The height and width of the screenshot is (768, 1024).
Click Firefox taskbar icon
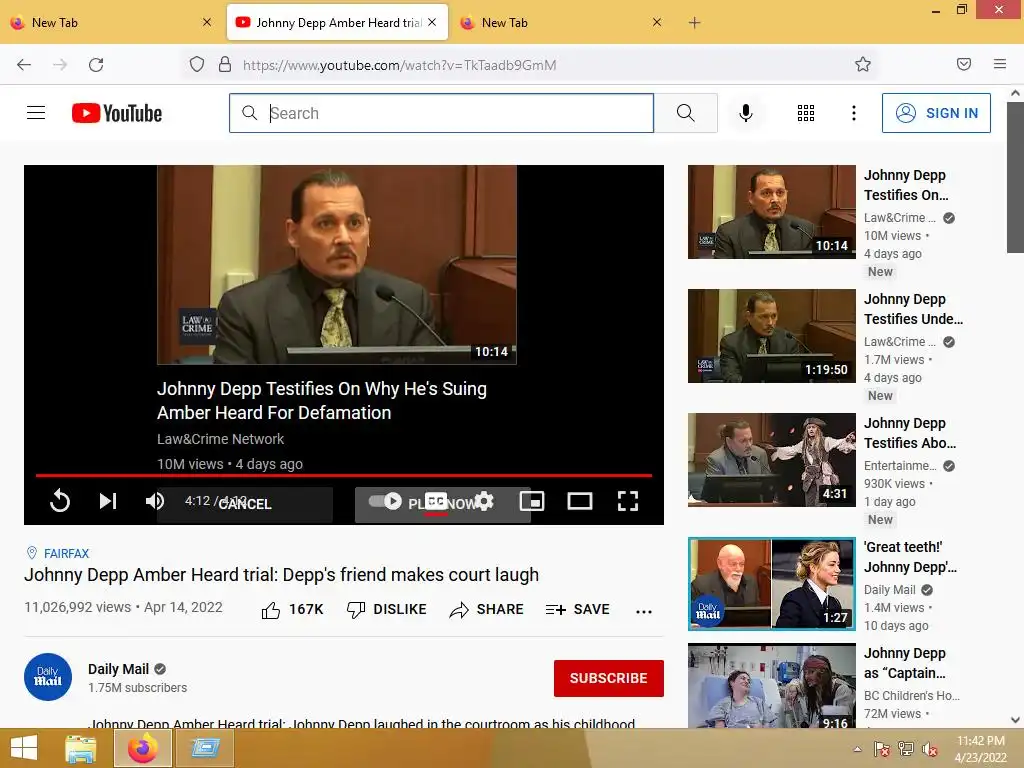point(143,748)
